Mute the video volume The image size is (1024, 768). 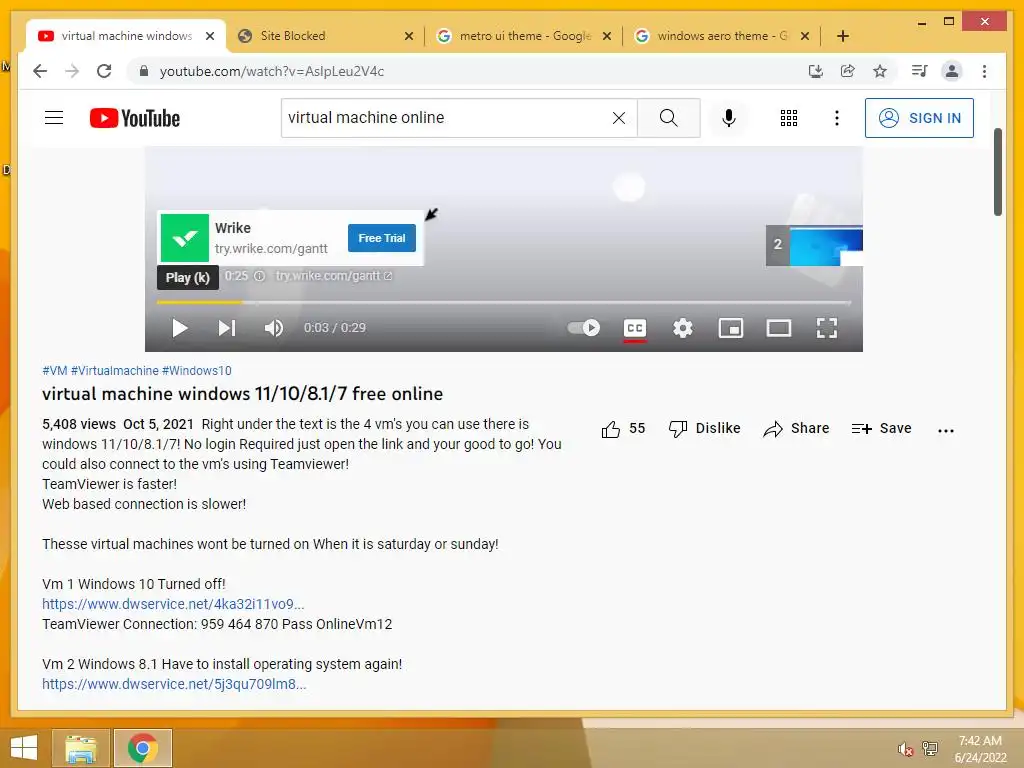[x=274, y=328]
